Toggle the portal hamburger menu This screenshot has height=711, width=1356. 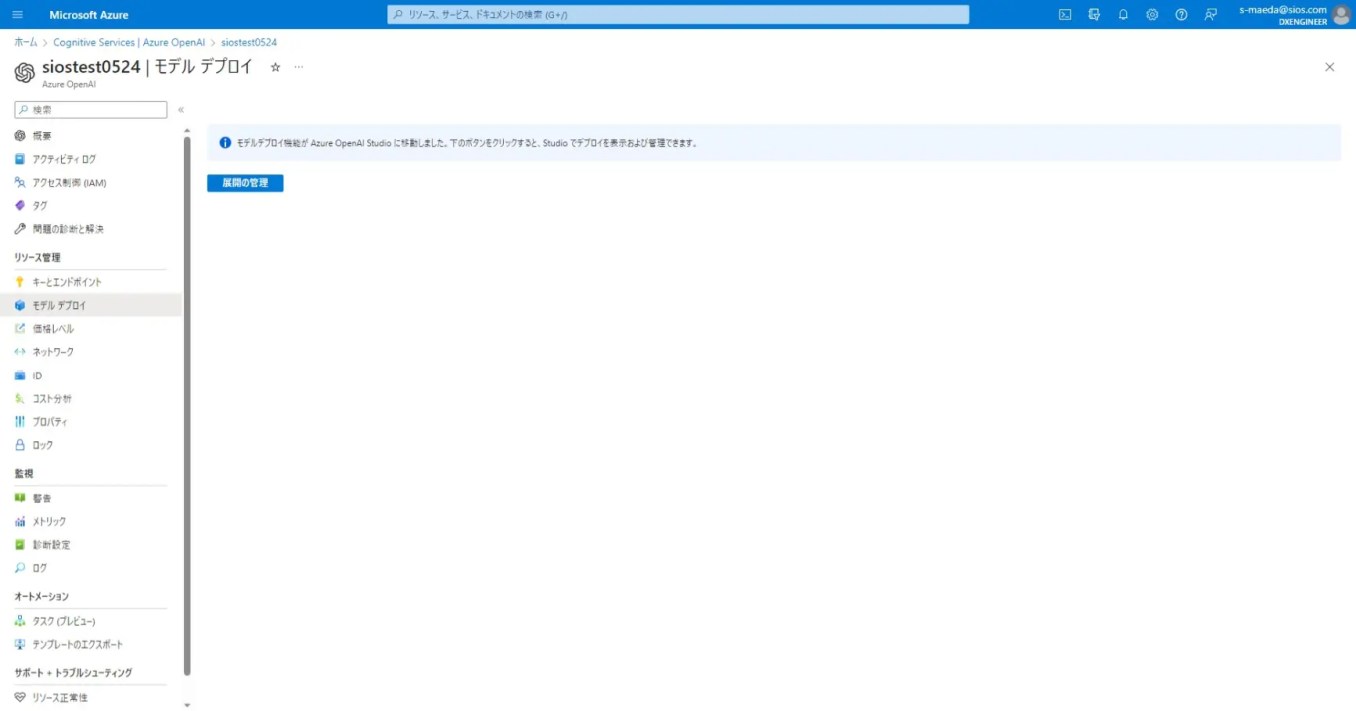click(16, 14)
